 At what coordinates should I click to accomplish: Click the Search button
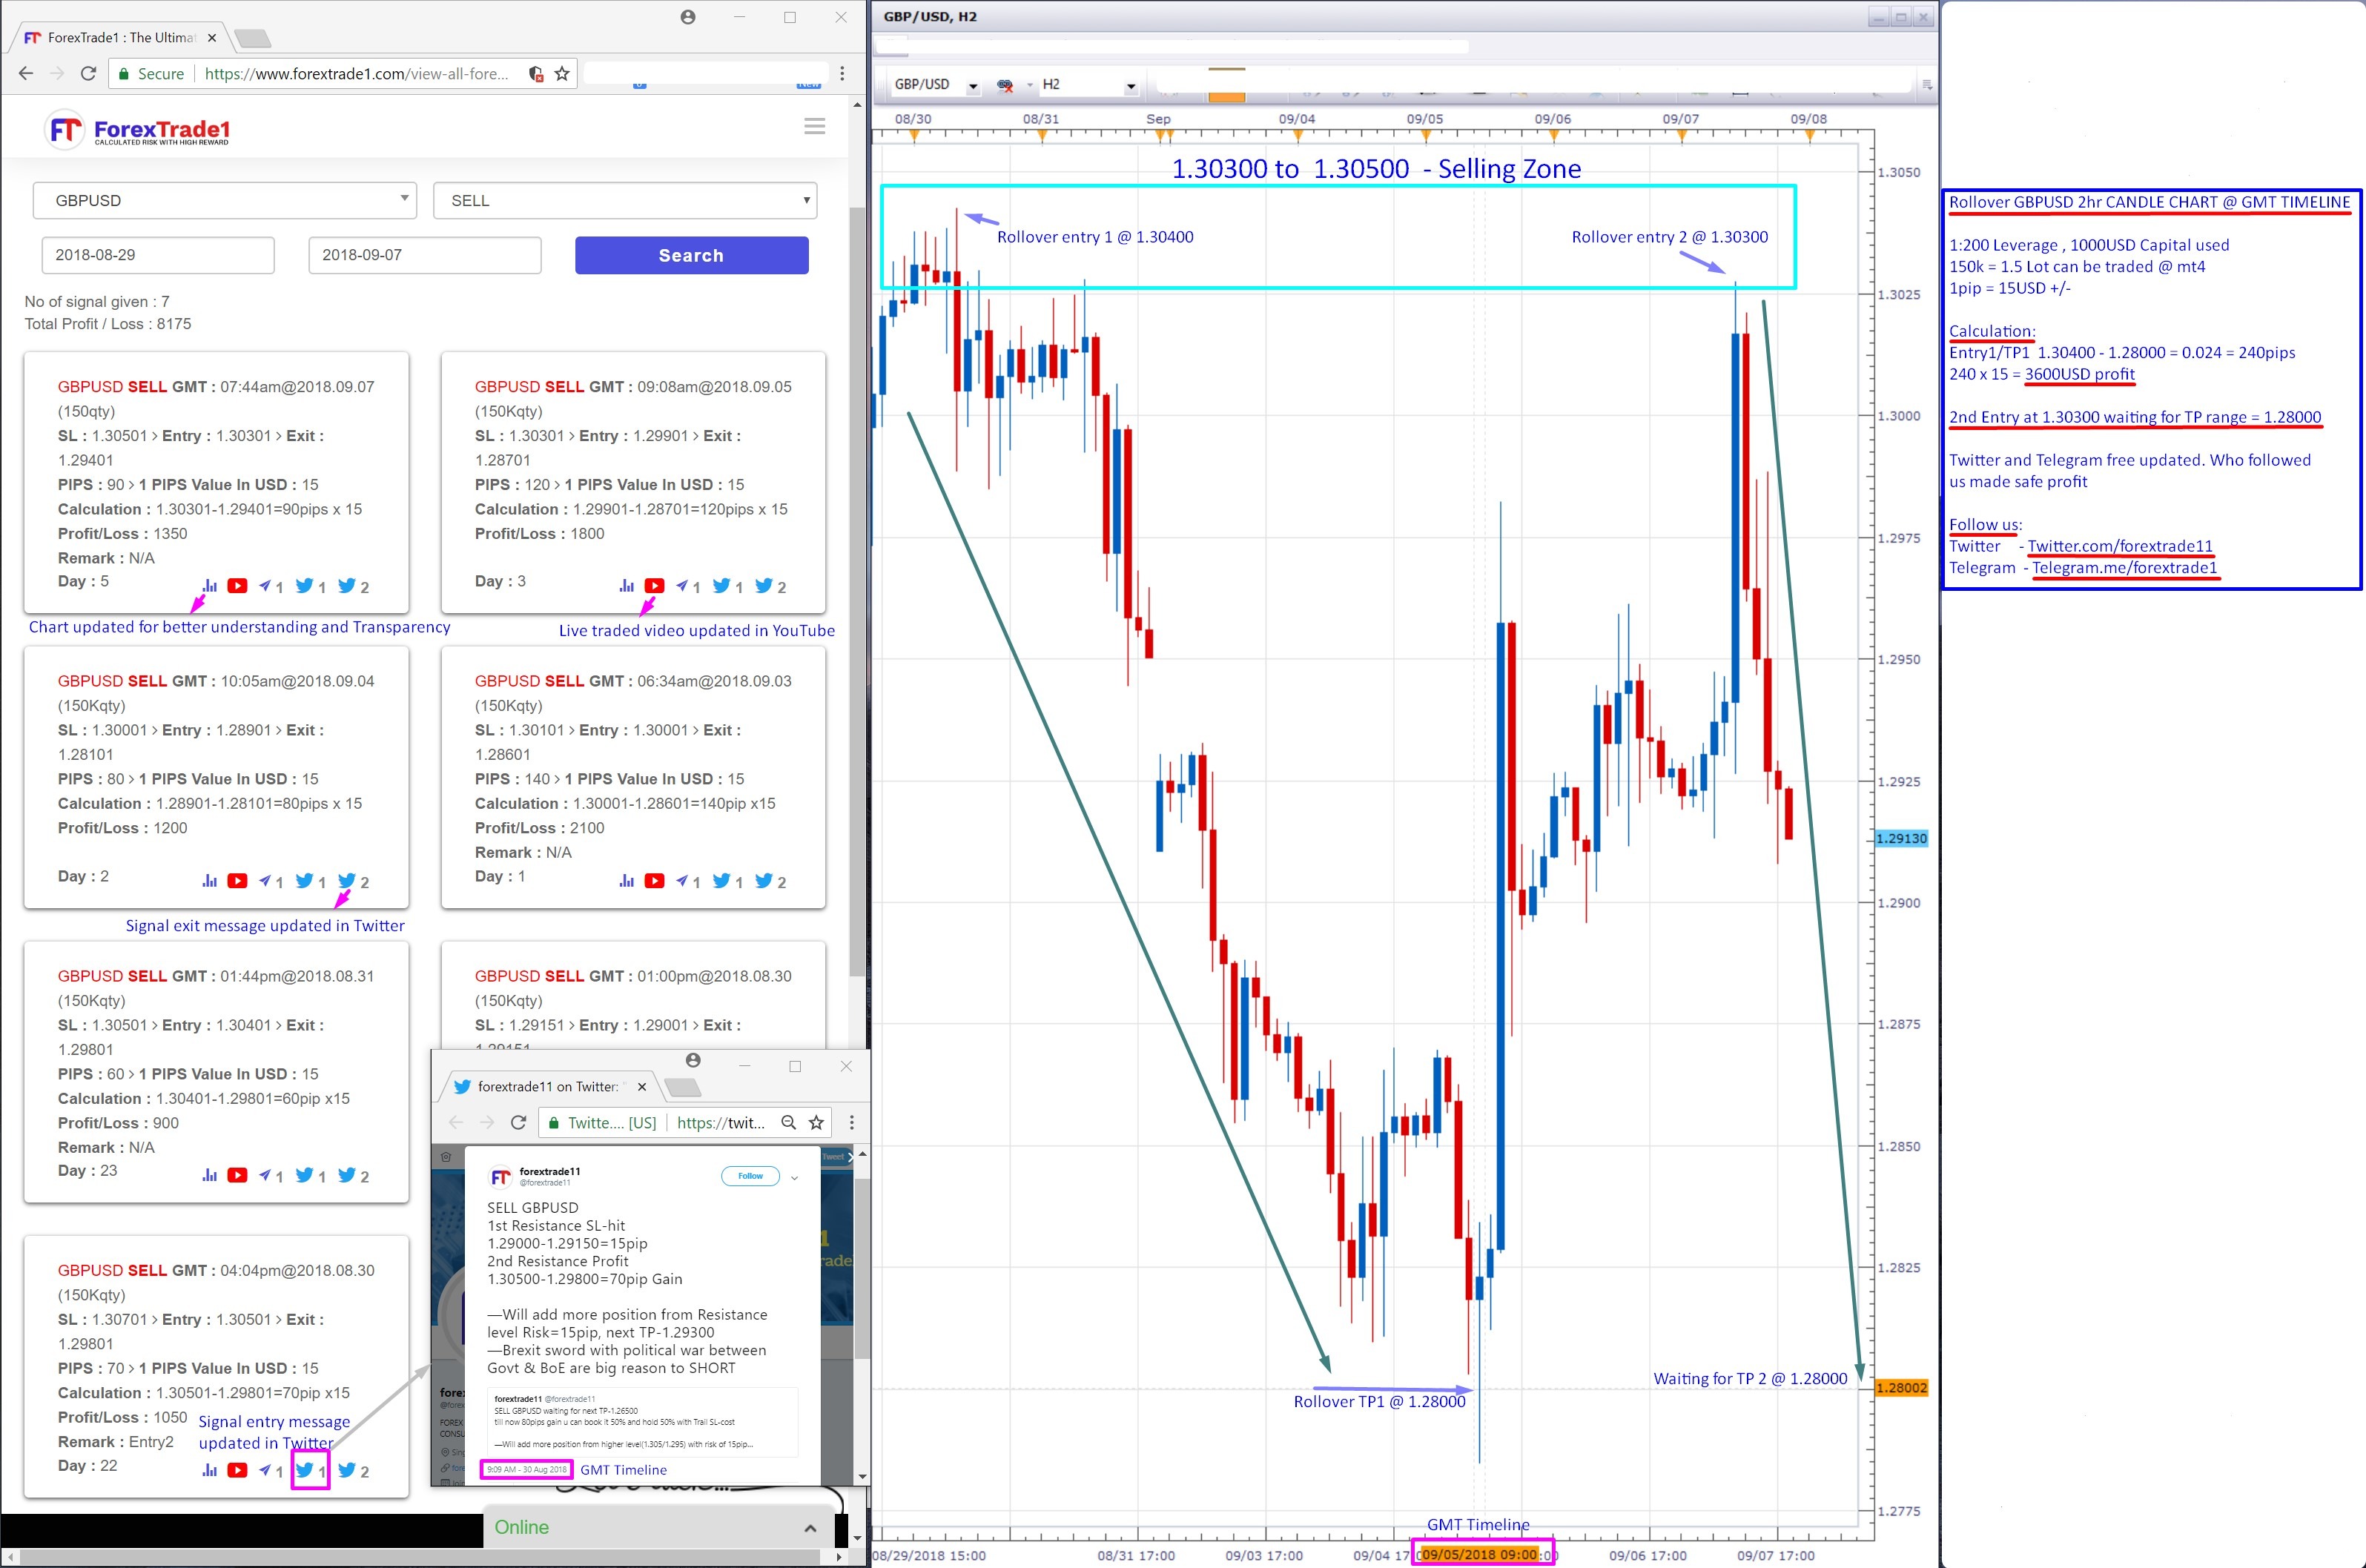691,255
